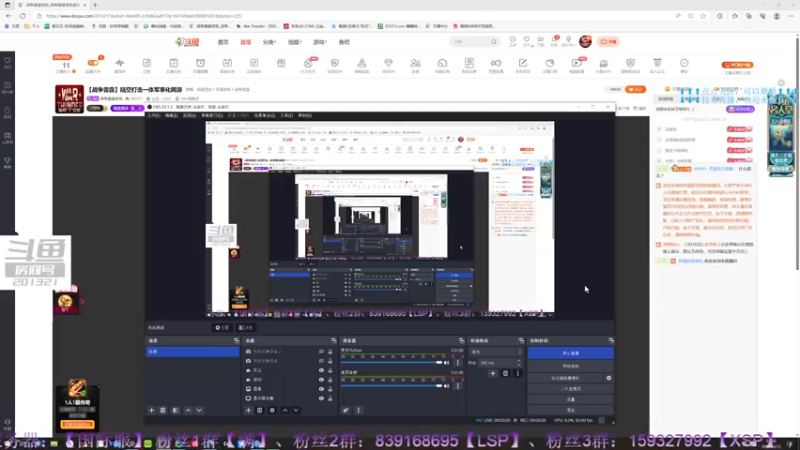Mute the first audio mixer channel
Viewport: 800px width, 450px height.
(x=447, y=363)
